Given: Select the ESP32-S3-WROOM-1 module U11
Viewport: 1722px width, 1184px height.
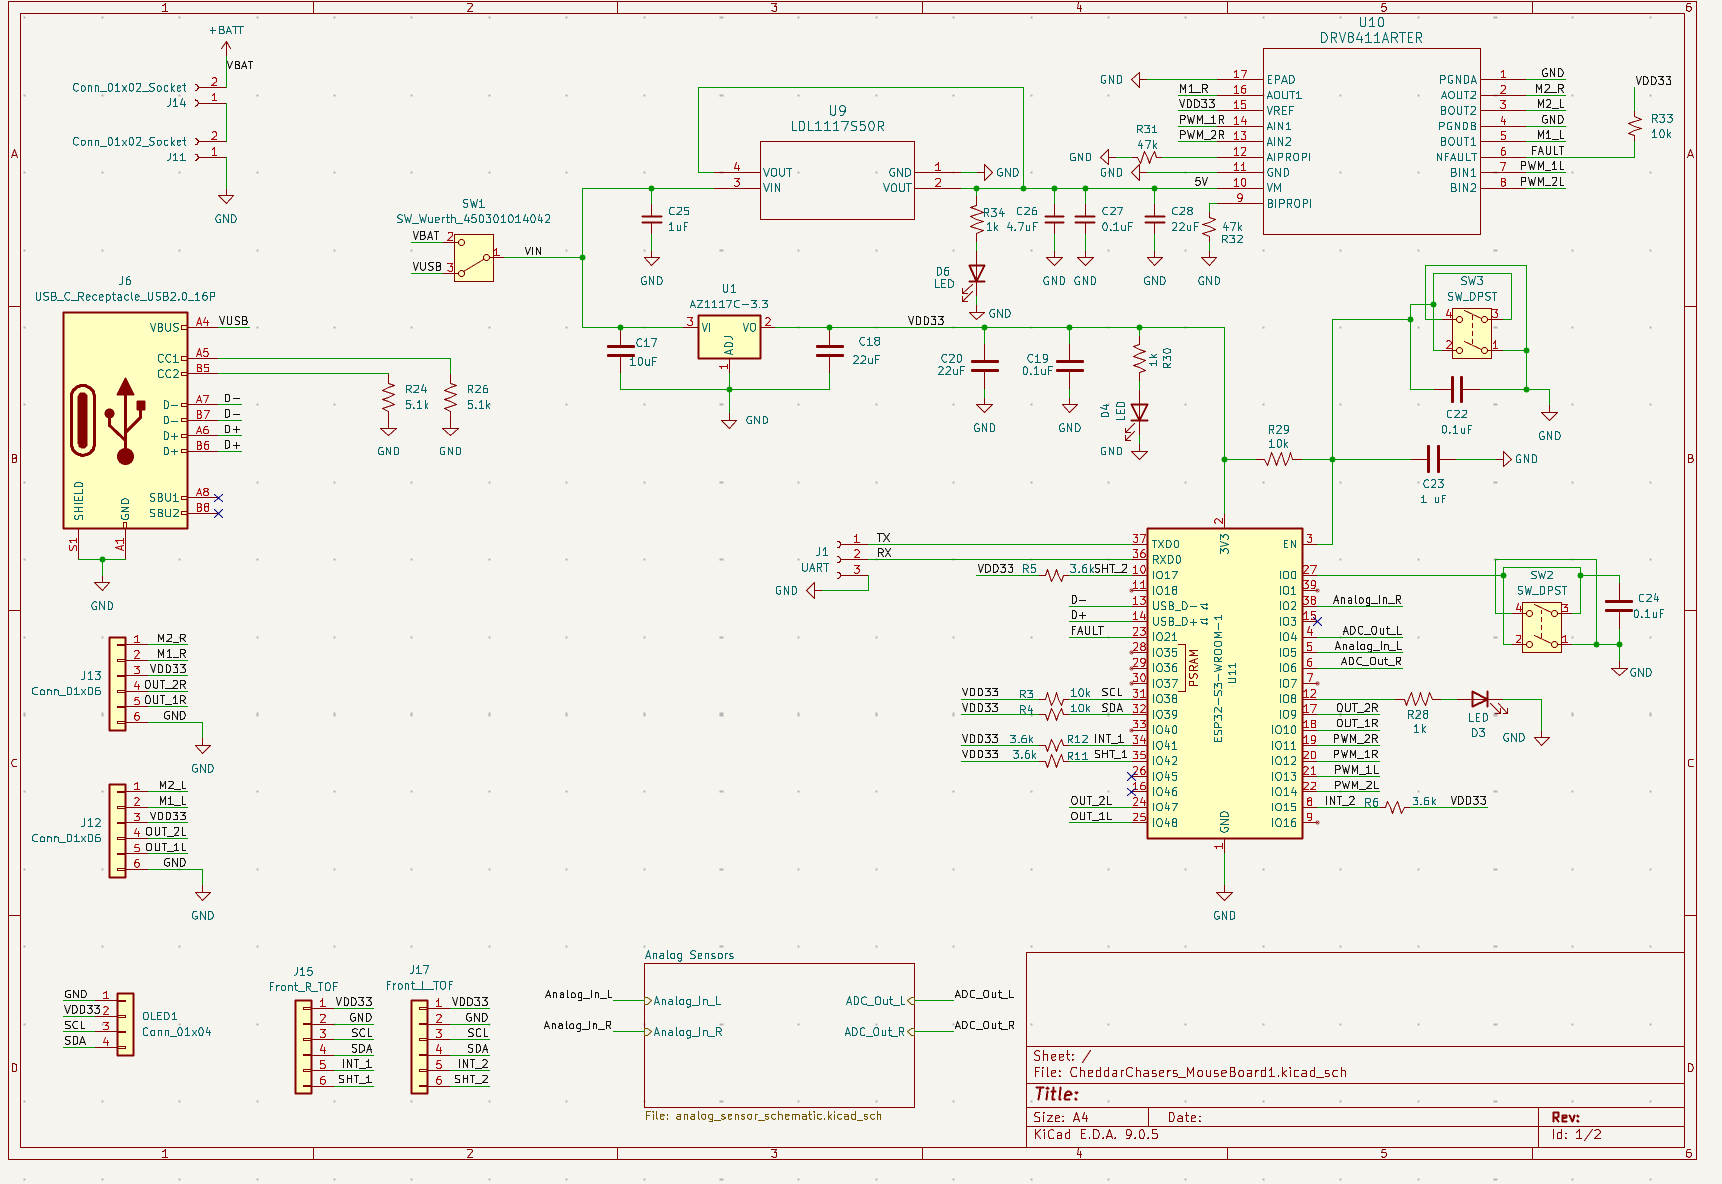Looking at the screenshot, I should pos(1224,683).
